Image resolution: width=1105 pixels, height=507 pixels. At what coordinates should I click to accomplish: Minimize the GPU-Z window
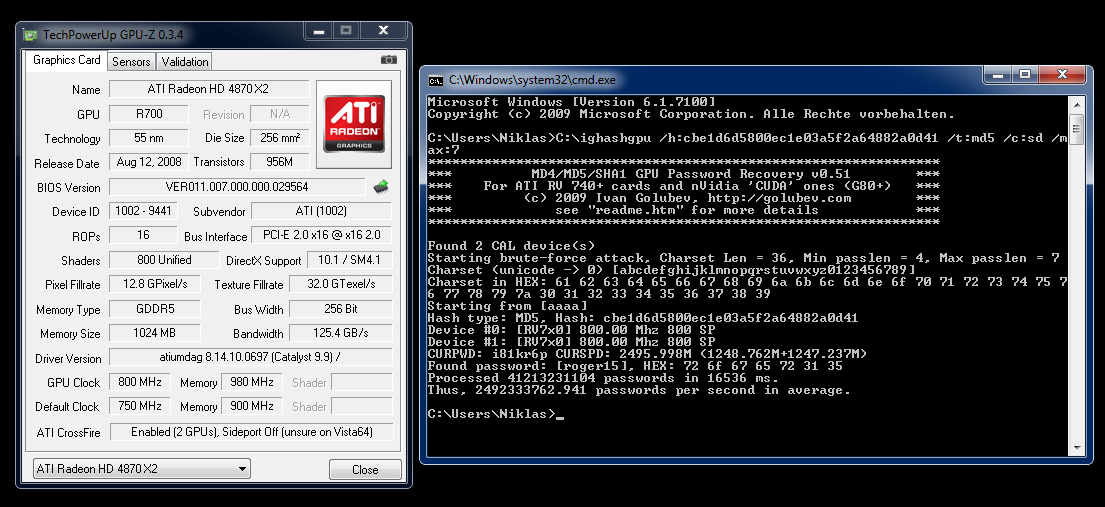pos(319,30)
